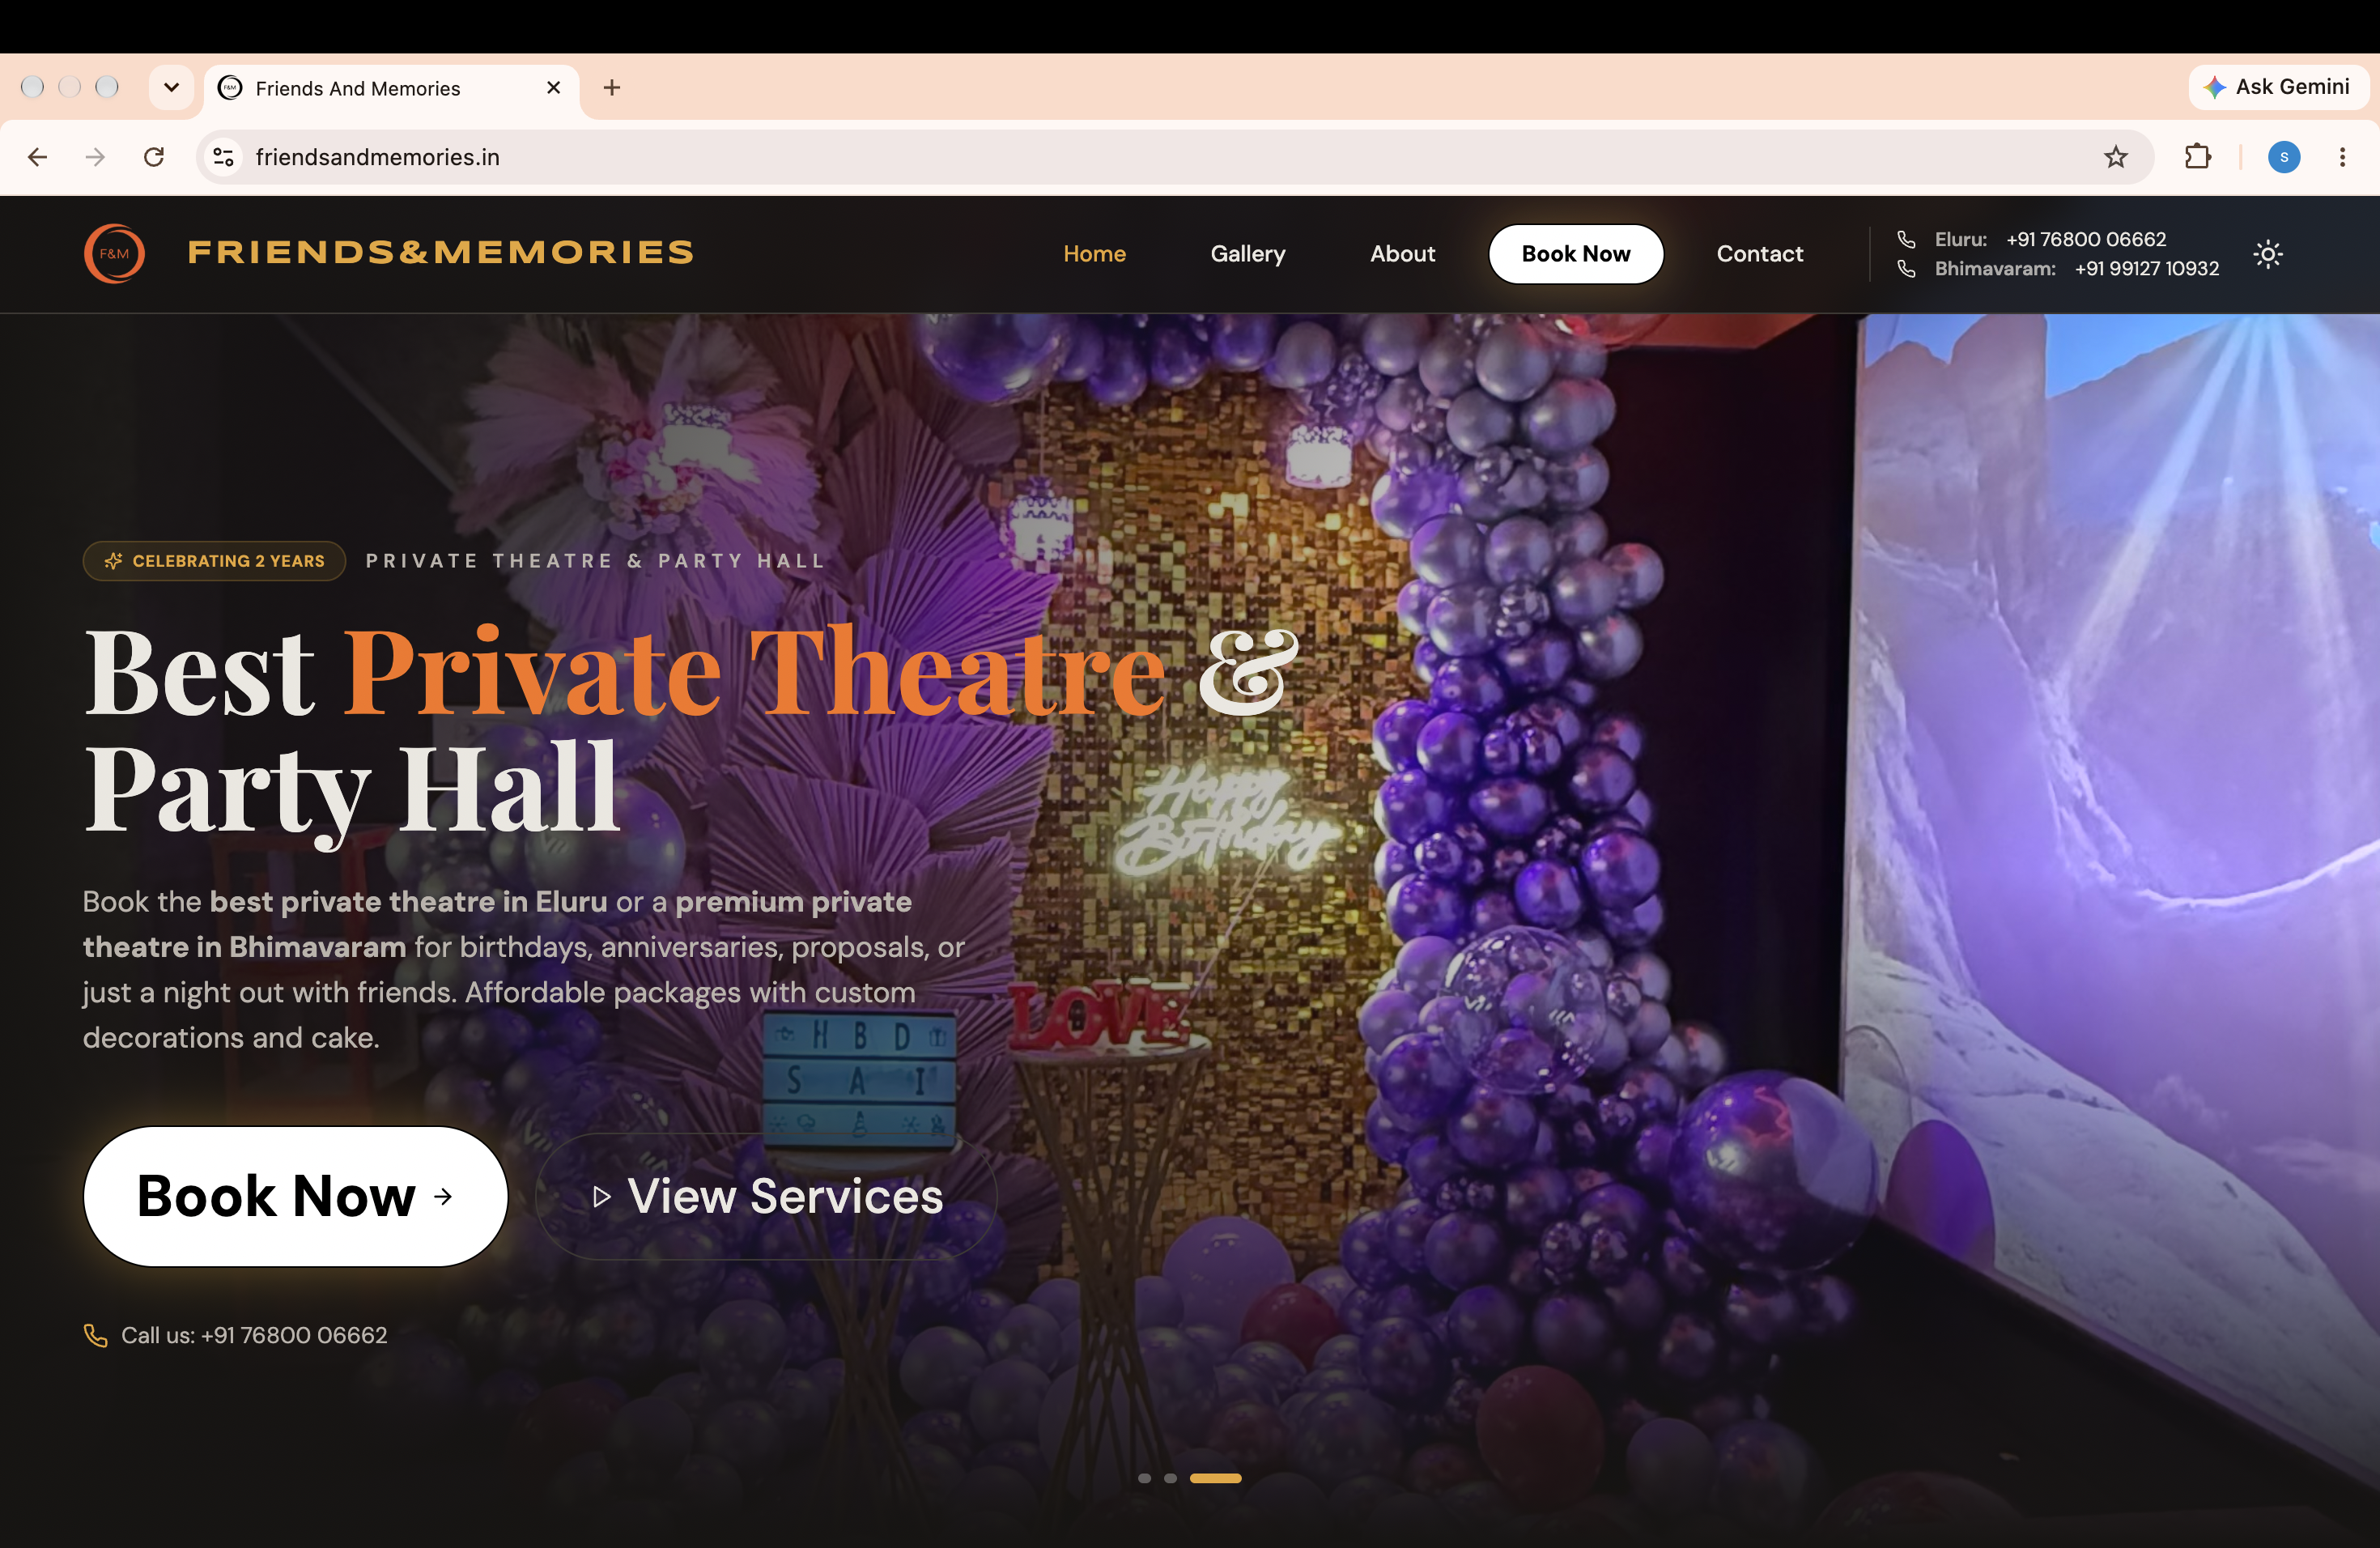The image size is (2380, 1548).
Task: Click 'Best Private Theatre &' headline text
Action: pyautogui.click(x=691, y=672)
